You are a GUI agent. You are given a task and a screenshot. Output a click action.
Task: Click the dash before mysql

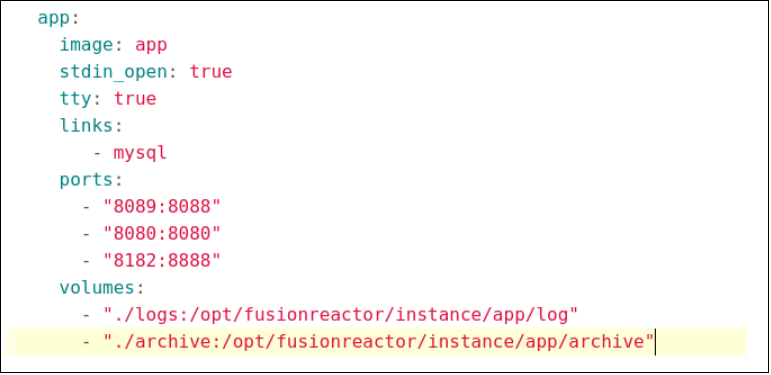[97, 153]
